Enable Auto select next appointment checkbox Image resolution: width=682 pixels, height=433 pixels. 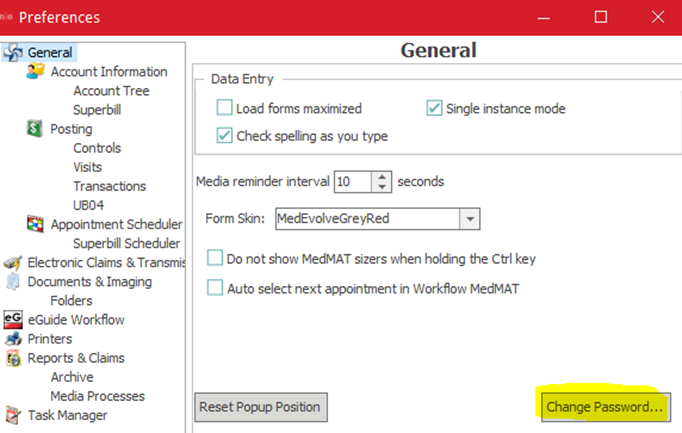pyautogui.click(x=215, y=288)
